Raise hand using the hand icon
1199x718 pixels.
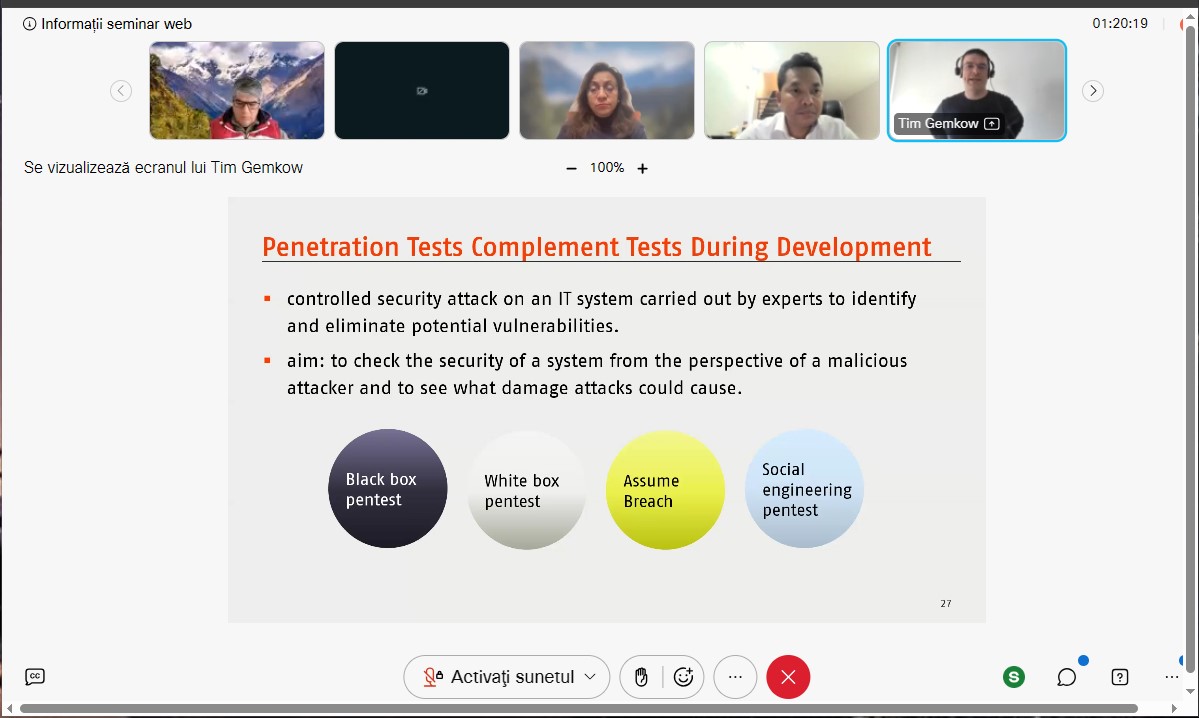point(641,677)
